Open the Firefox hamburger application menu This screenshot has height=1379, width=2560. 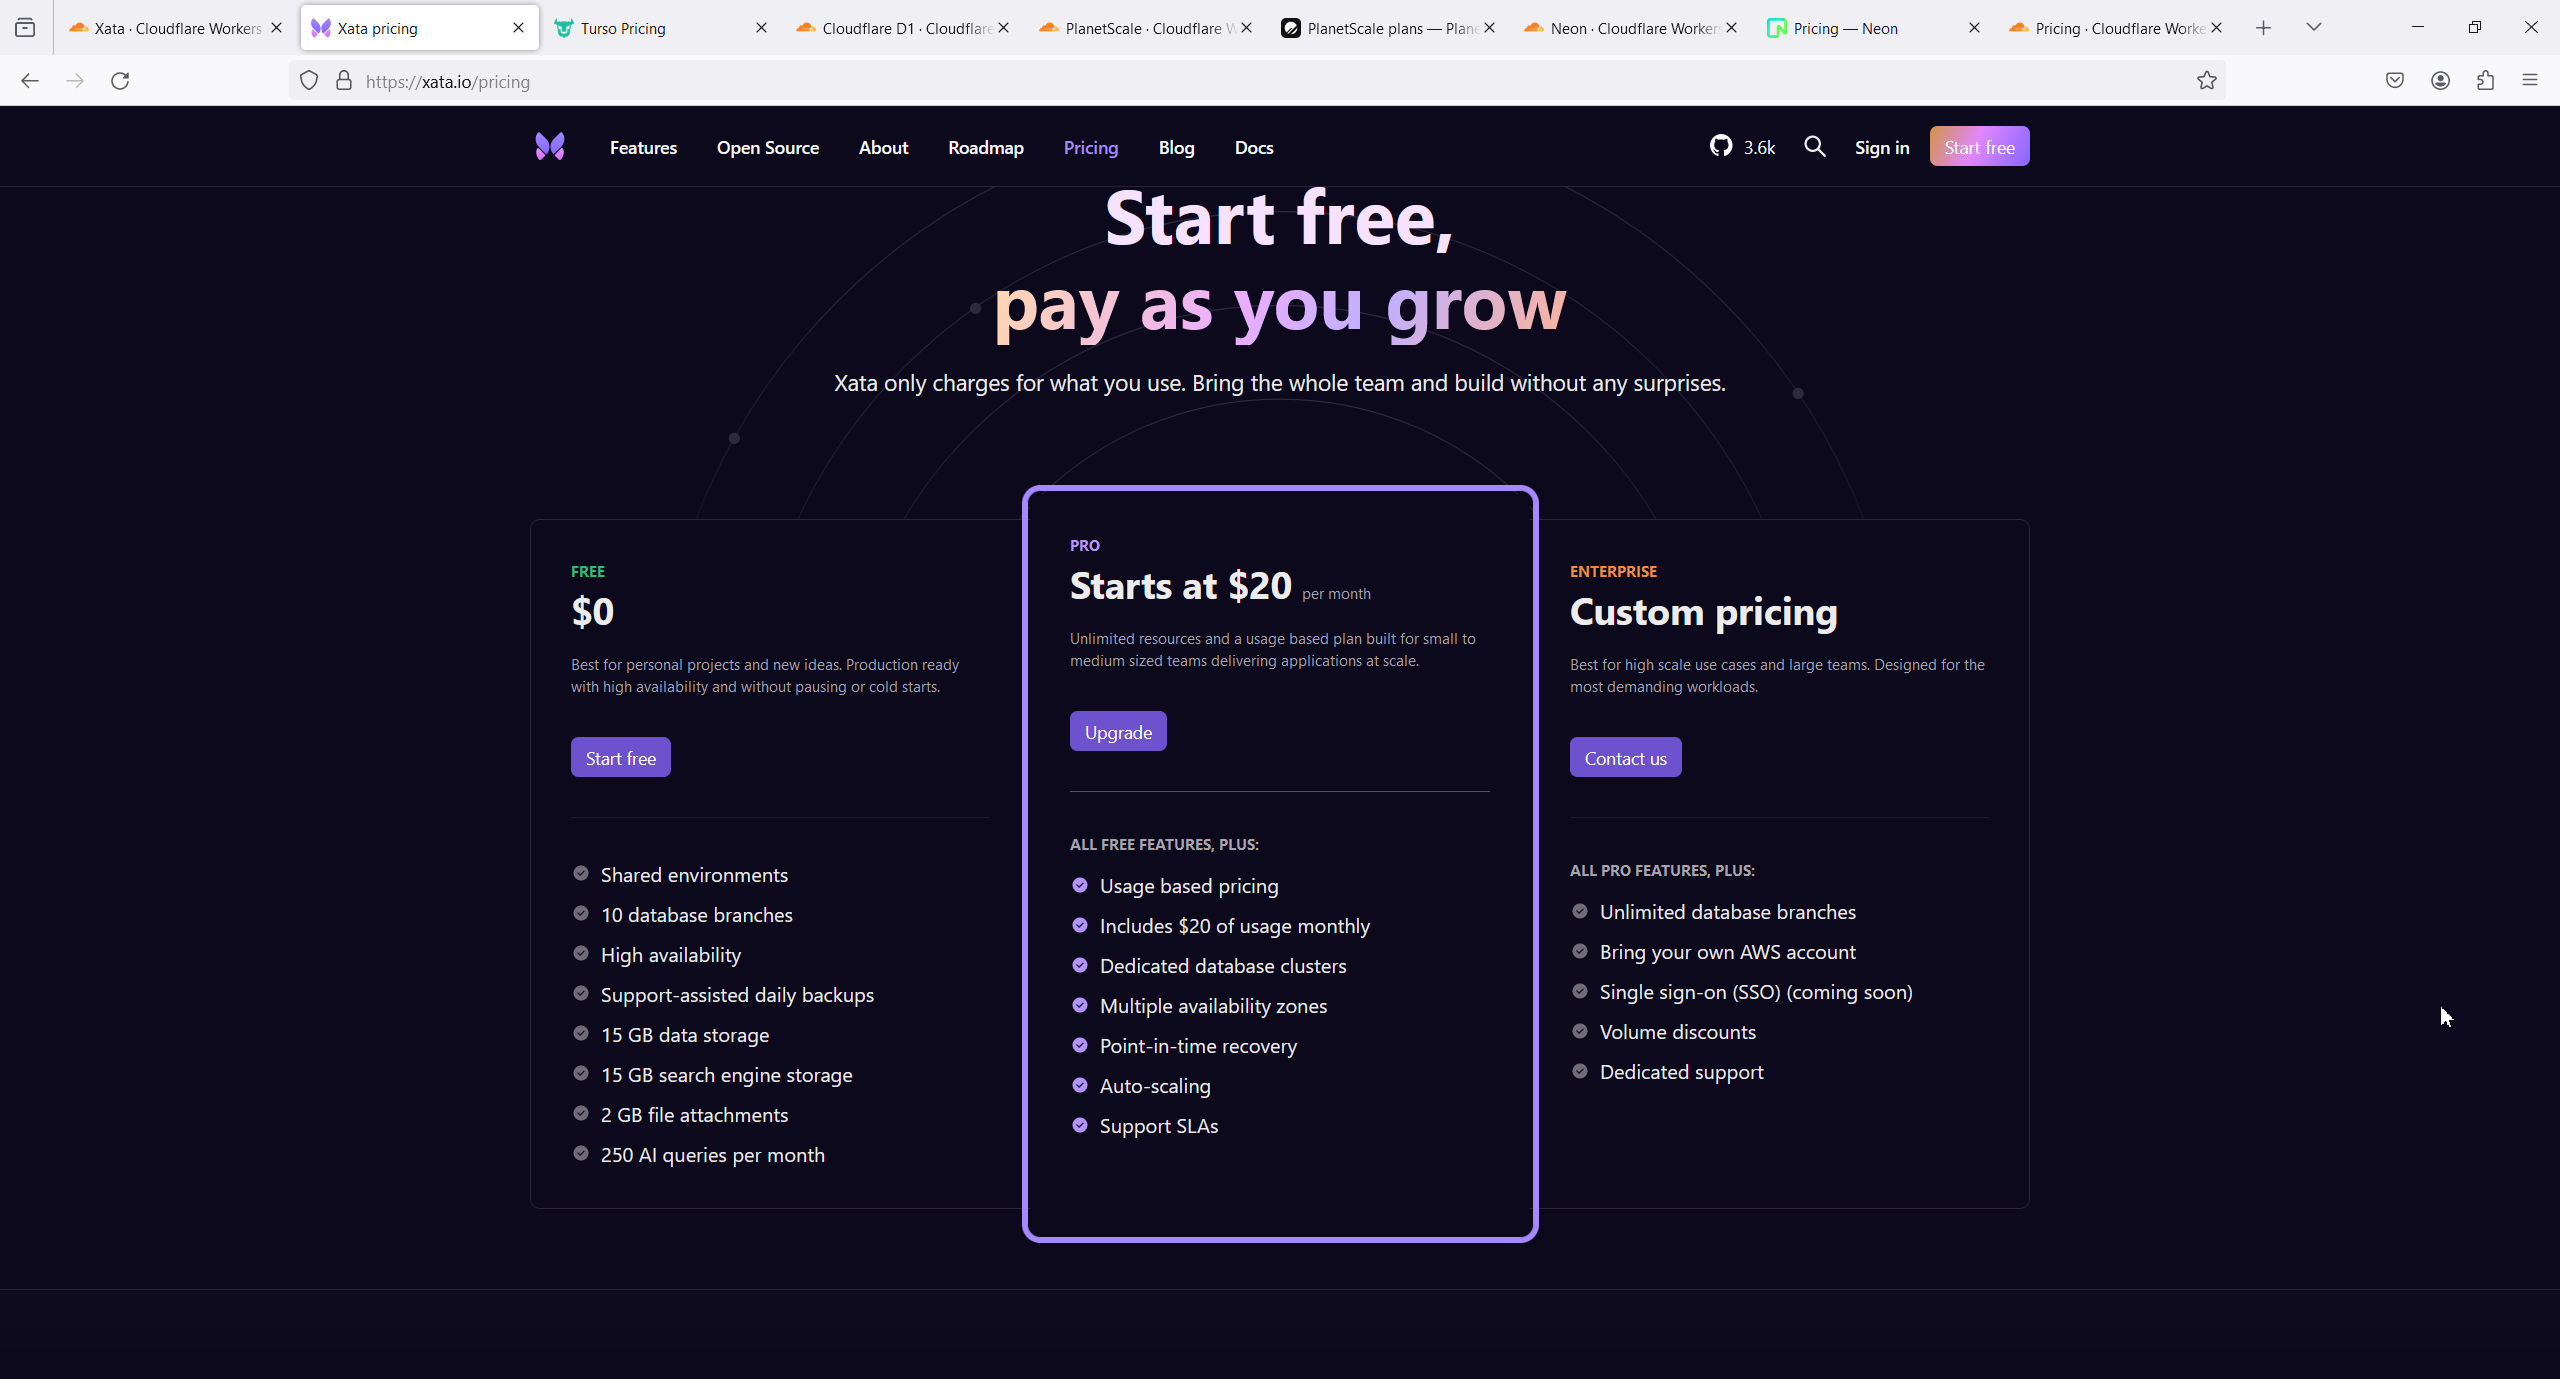point(2530,81)
